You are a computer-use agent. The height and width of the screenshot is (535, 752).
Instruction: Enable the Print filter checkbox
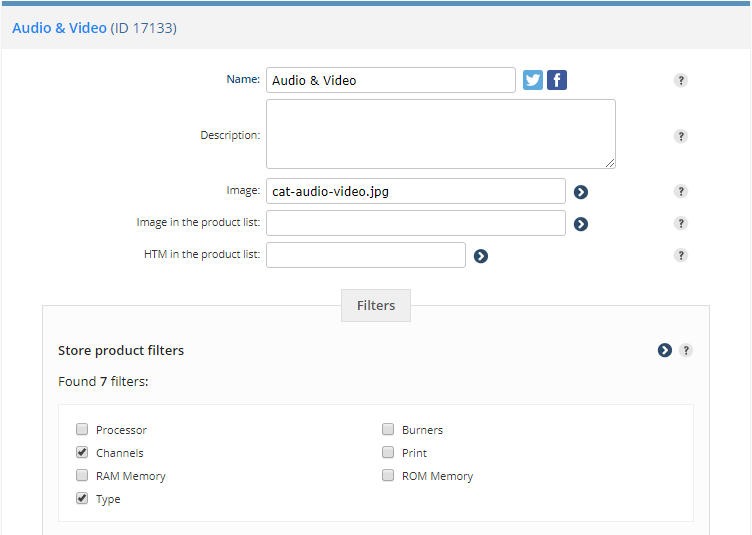[x=388, y=452]
